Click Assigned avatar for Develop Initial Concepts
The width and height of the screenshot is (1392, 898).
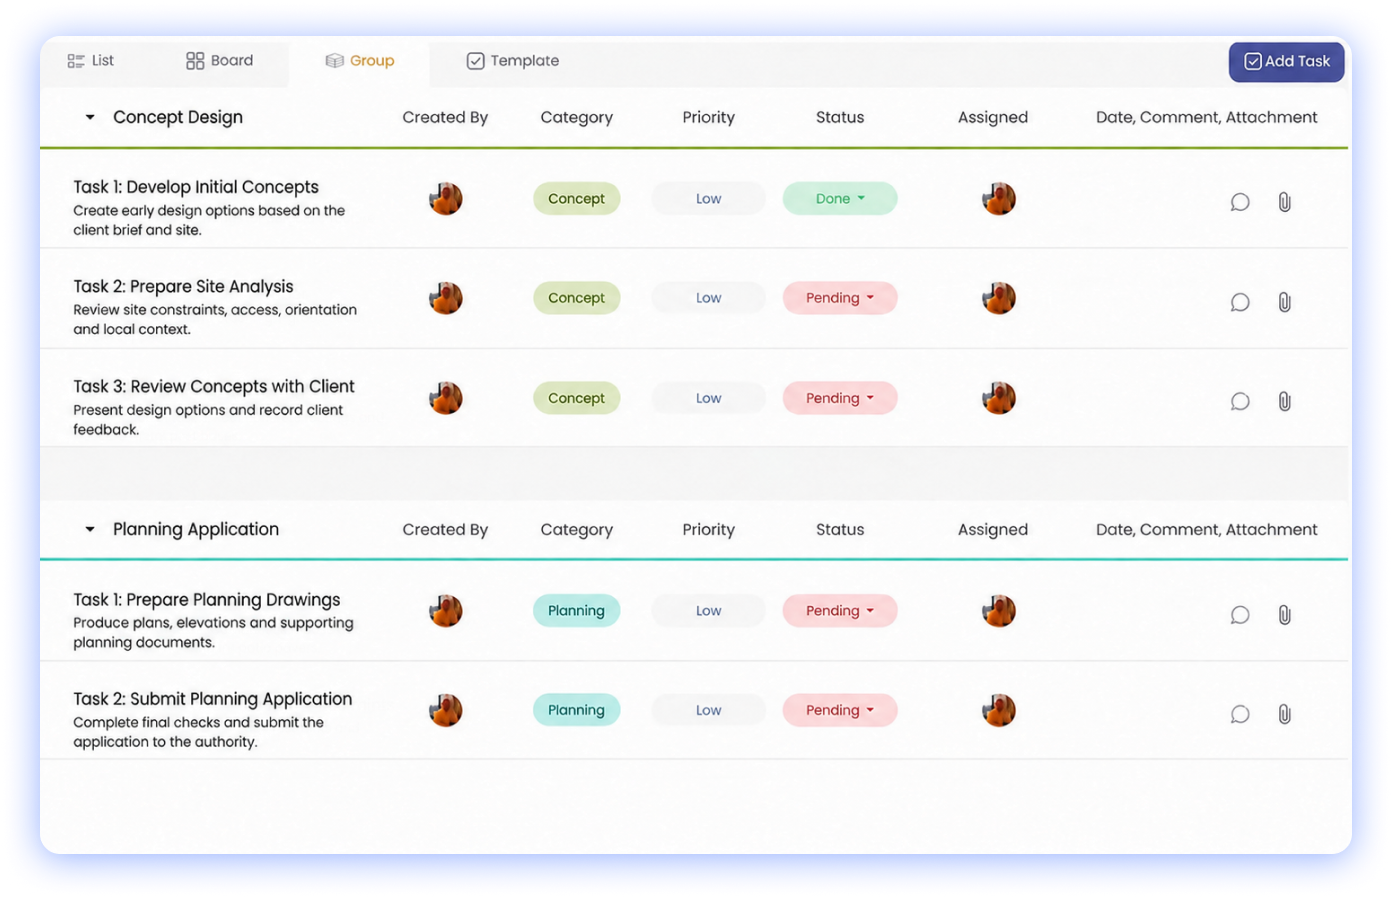[x=999, y=198]
